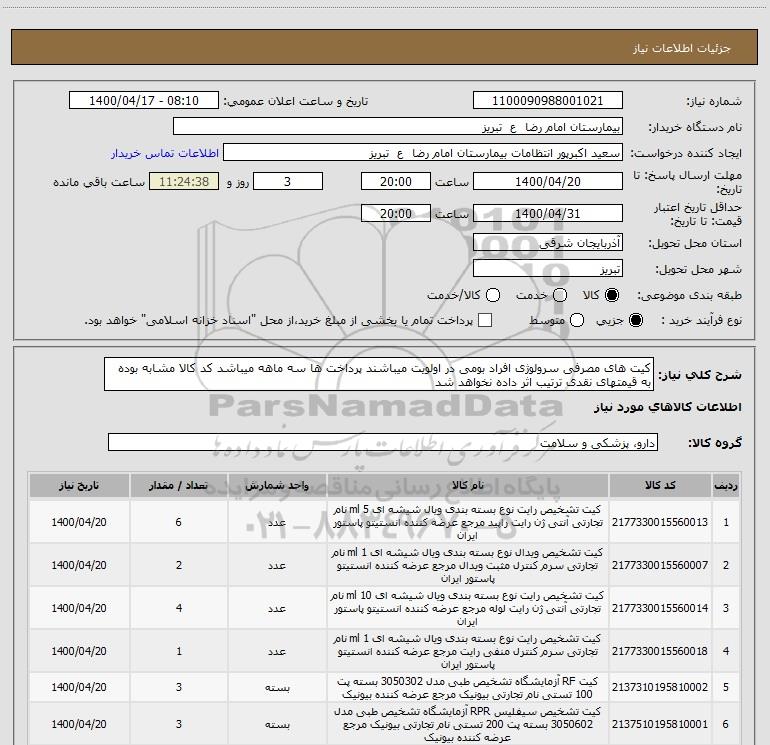Viewport: 770px width, 745px height.
Task: Click the remaining time field 11:24:38
Action: [184, 181]
